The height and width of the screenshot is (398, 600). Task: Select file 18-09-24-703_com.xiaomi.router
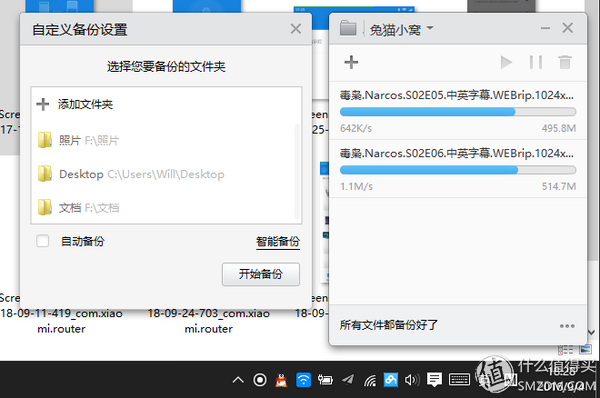click(x=209, y=321)
